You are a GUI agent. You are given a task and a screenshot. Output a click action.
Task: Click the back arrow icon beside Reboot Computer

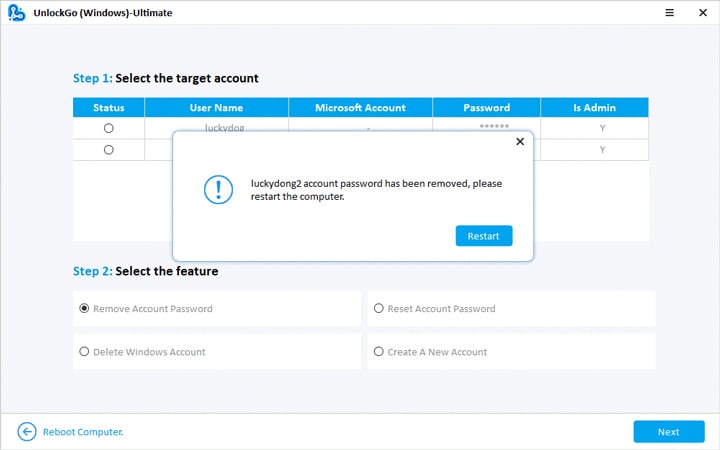pos(27,431)
